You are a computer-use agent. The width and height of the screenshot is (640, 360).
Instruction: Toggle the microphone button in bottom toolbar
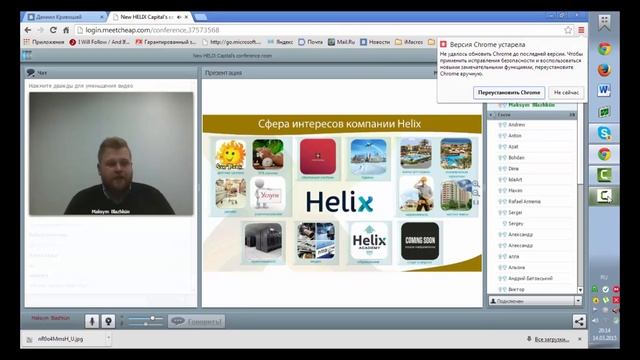92,321
